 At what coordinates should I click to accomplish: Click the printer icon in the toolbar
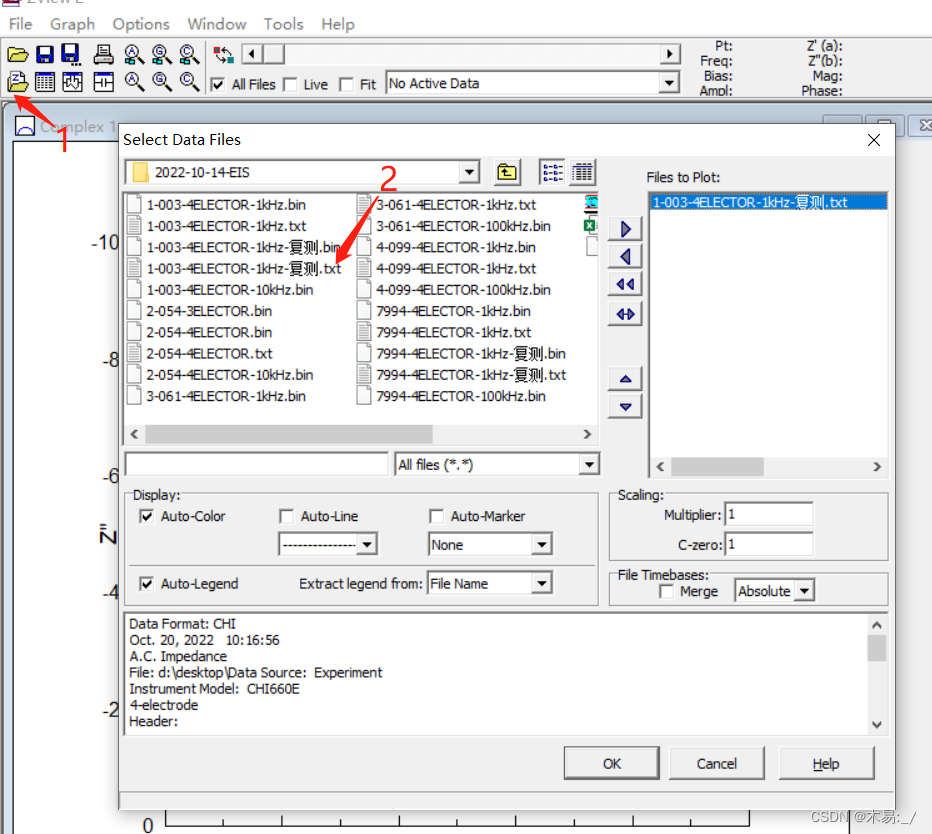click(x=103, y=55)
